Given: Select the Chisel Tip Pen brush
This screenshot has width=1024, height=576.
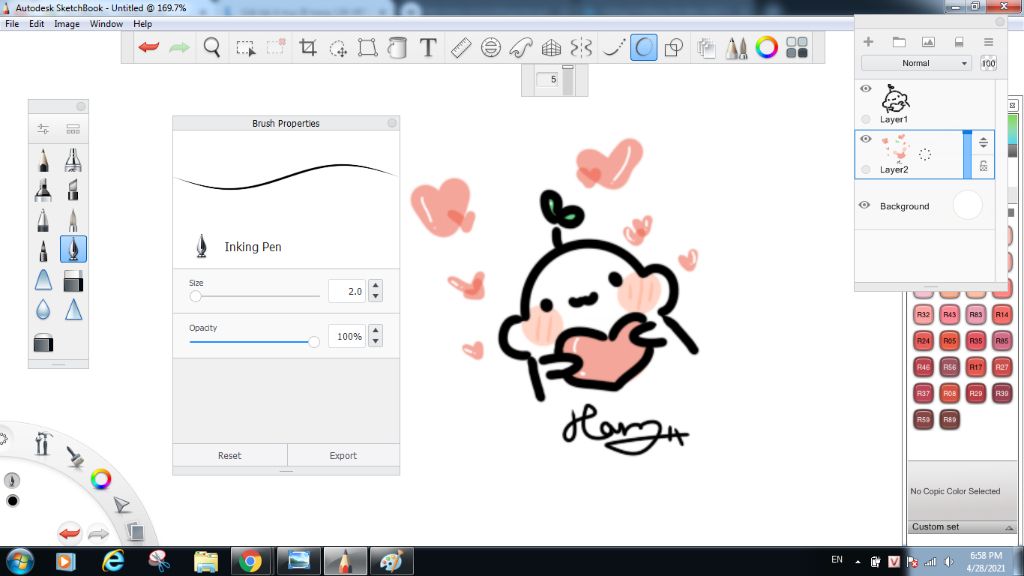Looking at the screenshot, I should tap(73, 190).
